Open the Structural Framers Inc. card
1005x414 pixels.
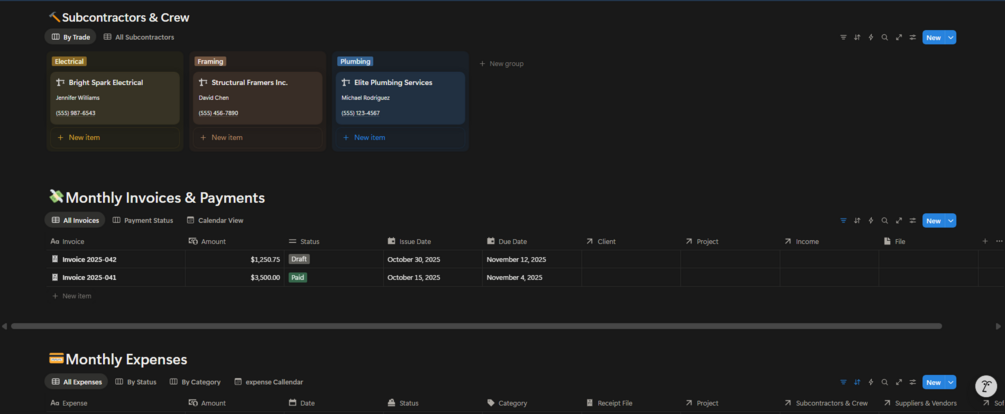pyautogui.click(x=258, y=98)
